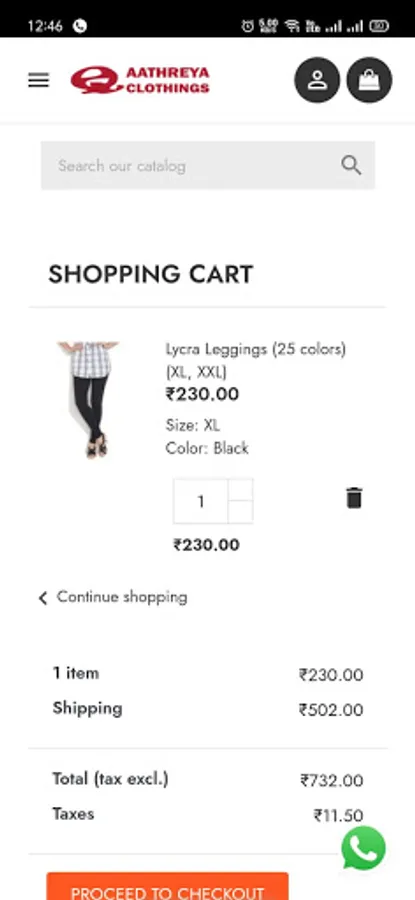Follow the Continue shopping link
415x900 pixels.
click(x=122, y=597)
